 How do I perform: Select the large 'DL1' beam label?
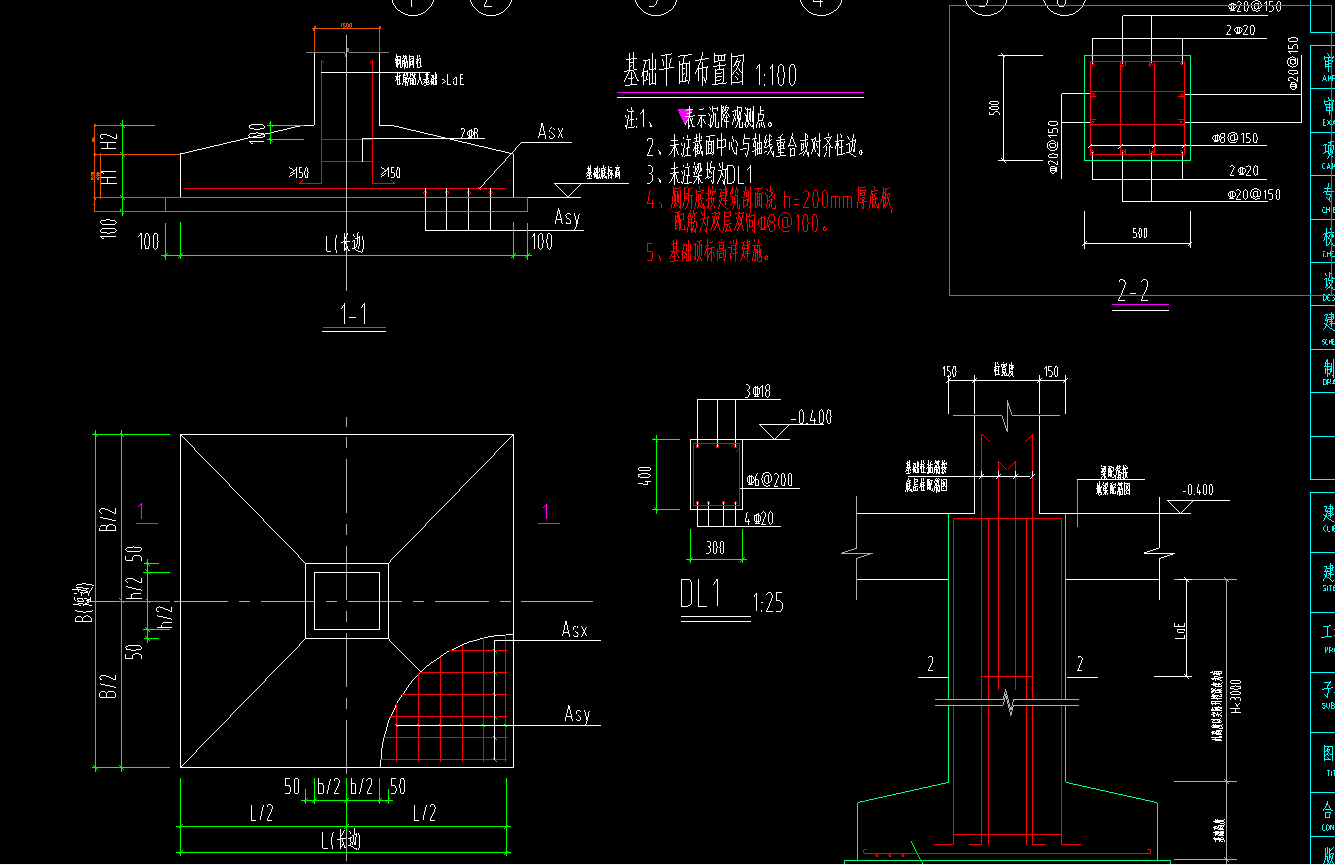point(701,594)
